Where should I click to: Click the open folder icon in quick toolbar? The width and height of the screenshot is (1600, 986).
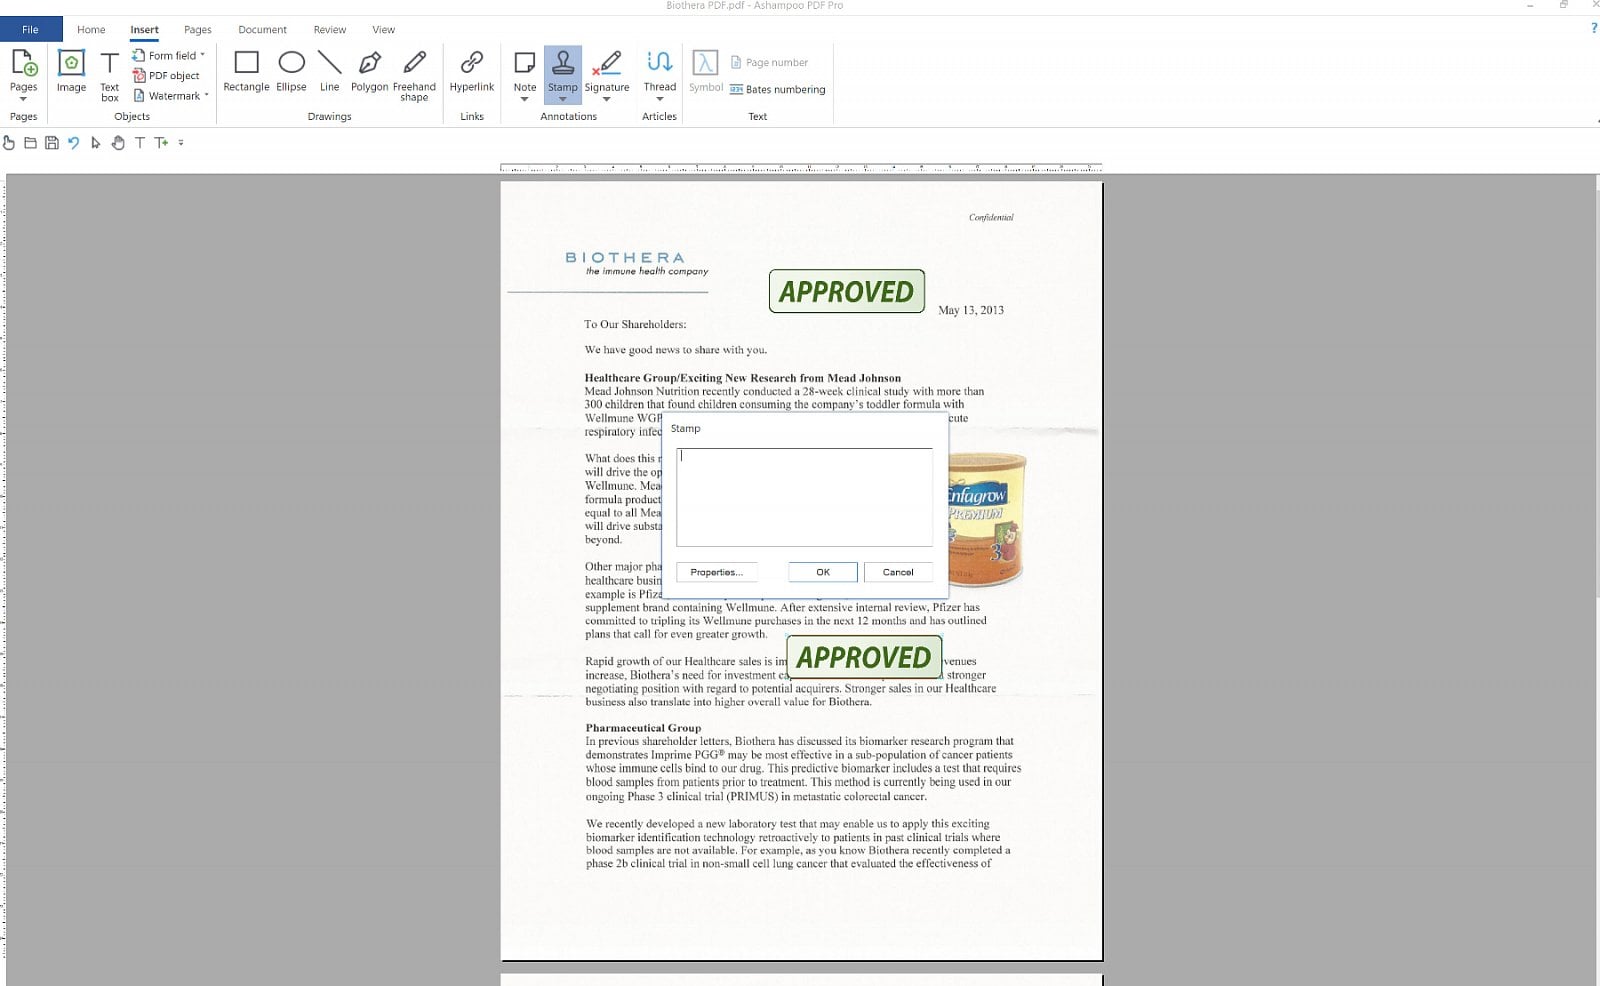point(30,143)
